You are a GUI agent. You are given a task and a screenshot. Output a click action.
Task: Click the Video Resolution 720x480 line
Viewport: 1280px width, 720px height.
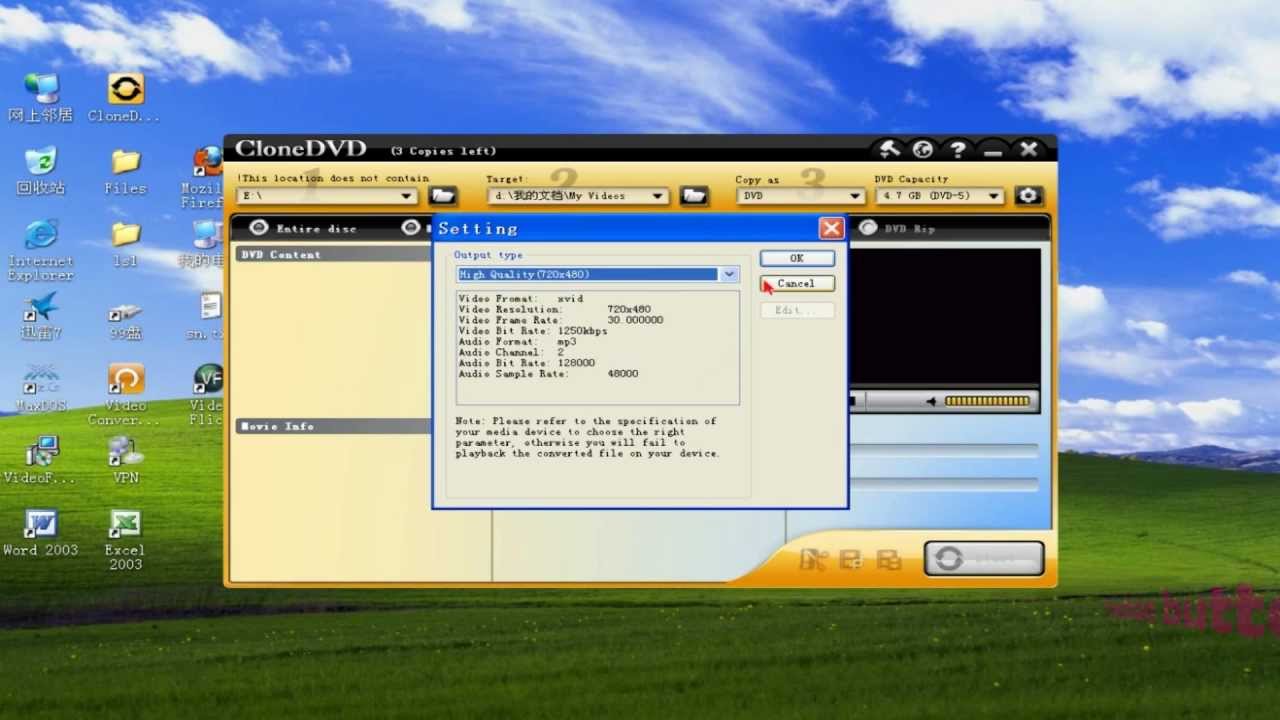555,310
